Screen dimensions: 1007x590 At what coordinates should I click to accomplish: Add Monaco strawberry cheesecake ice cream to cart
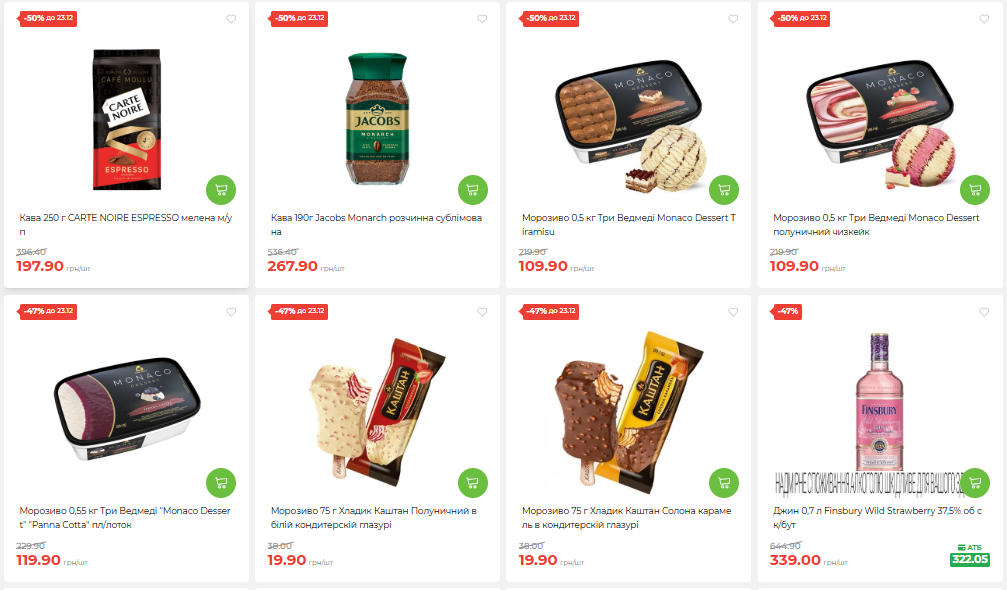(975, 190)
